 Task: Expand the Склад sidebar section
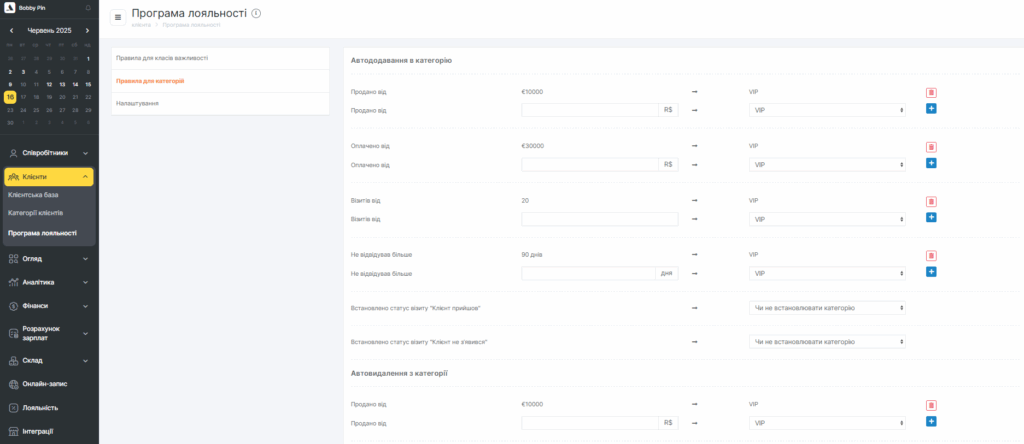pos(49,360)
